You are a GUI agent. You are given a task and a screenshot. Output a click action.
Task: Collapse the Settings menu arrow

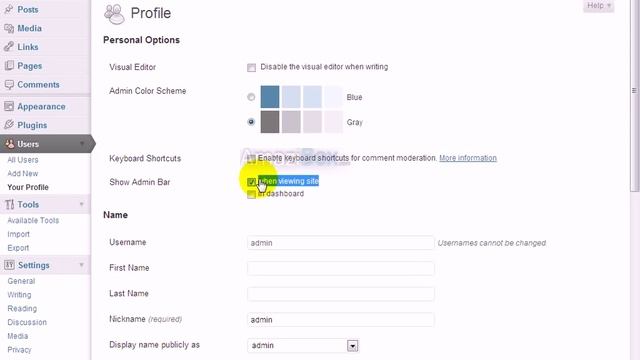pos(82,265)
